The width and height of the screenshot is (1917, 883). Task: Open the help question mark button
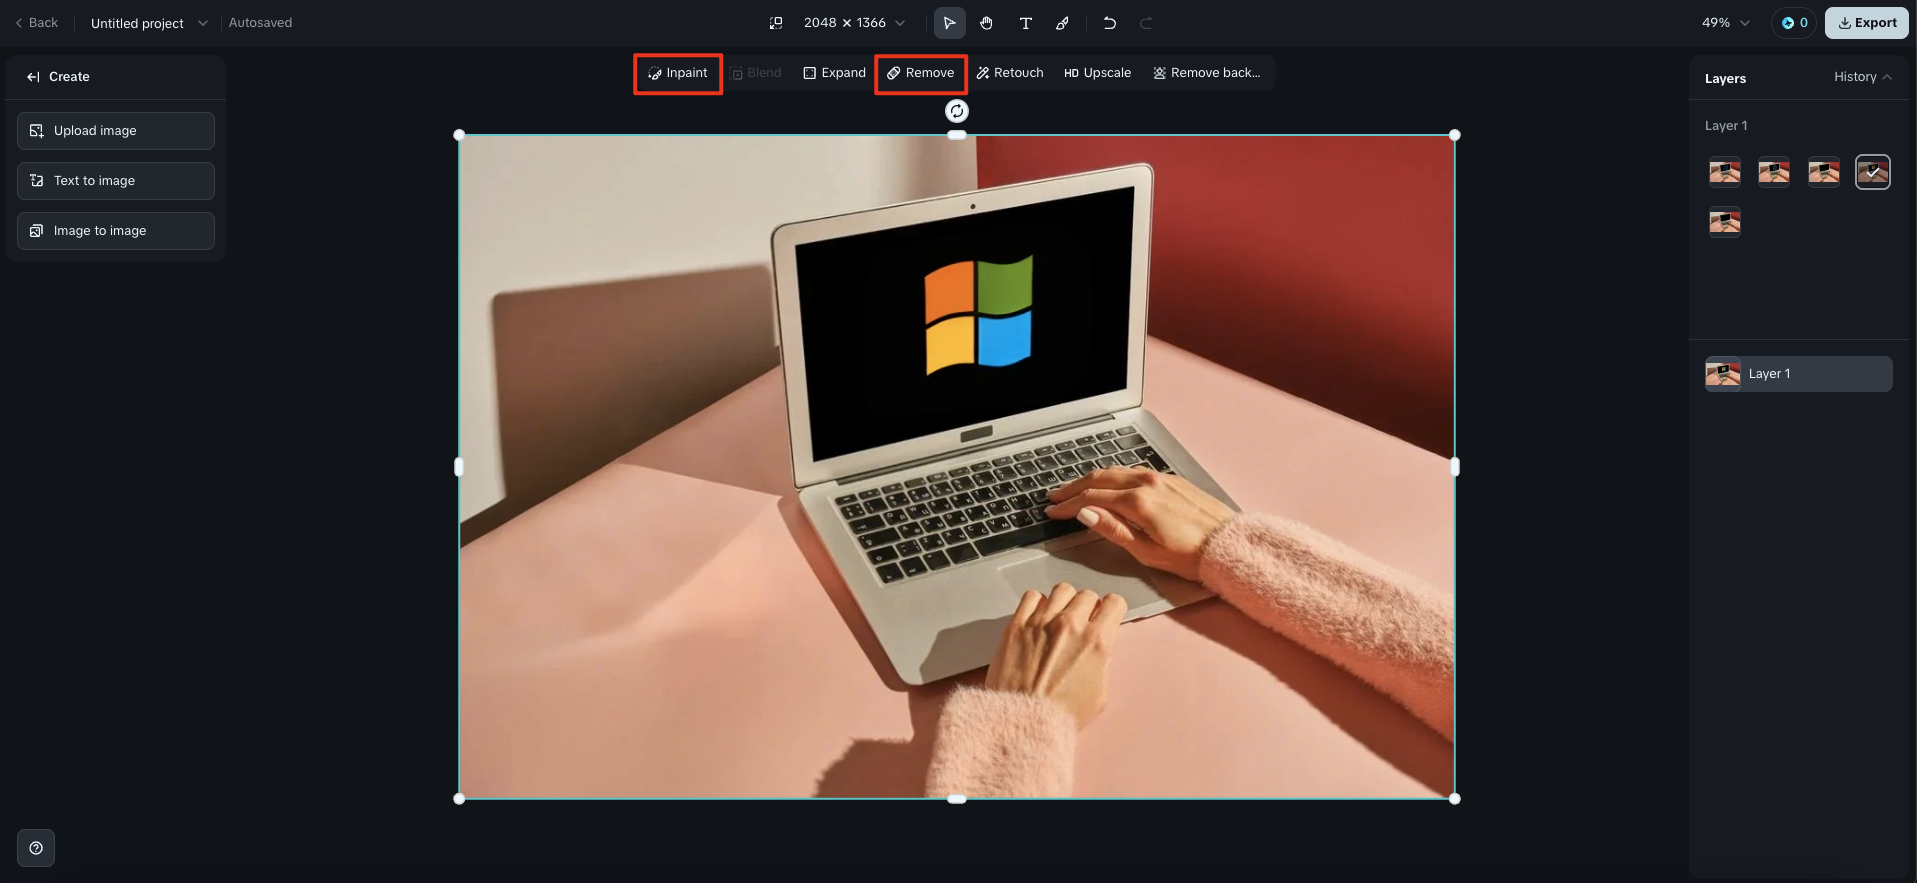point(36,848)
